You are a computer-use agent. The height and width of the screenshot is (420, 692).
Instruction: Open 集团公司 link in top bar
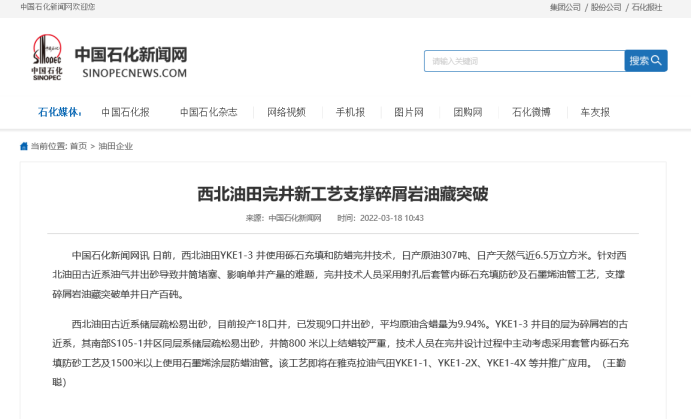pos(565,7)
